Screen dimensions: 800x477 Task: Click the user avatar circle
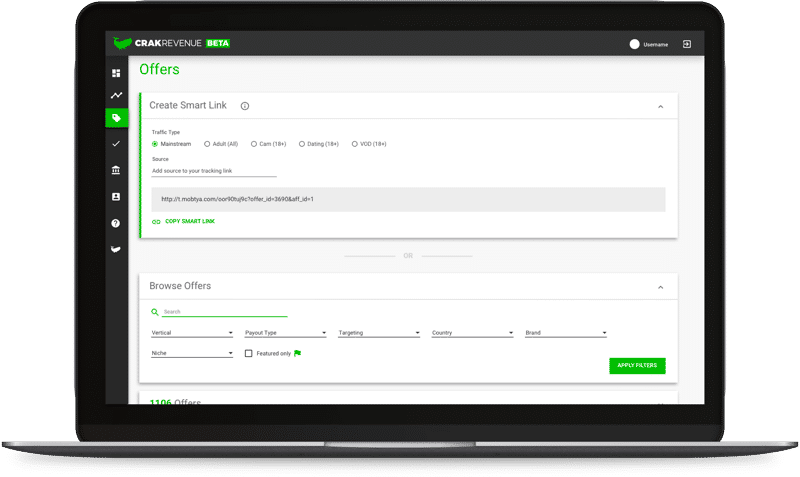coord(634,44)
